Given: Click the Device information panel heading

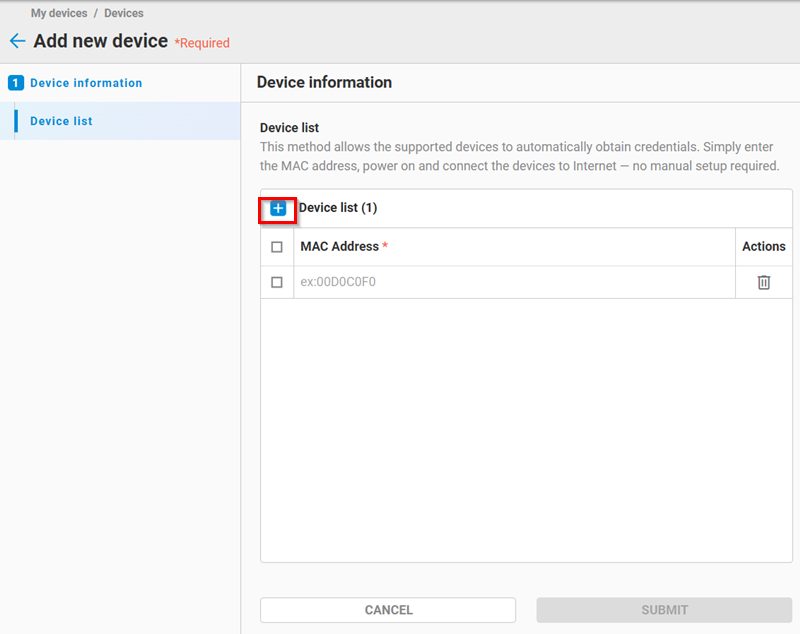Looking at the screenshot, I should (324, 82).
